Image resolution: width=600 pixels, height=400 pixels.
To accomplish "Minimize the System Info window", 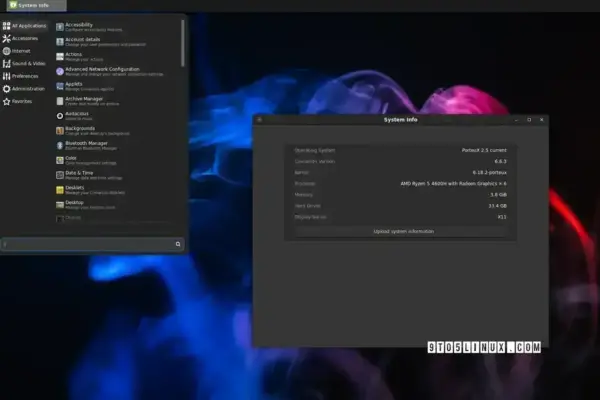I will pos(516,120).
